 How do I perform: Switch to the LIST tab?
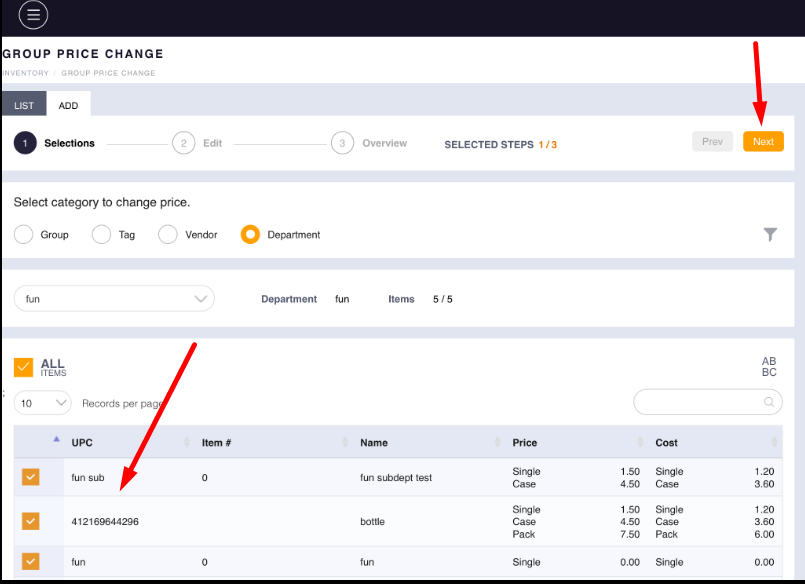(24, 105)
